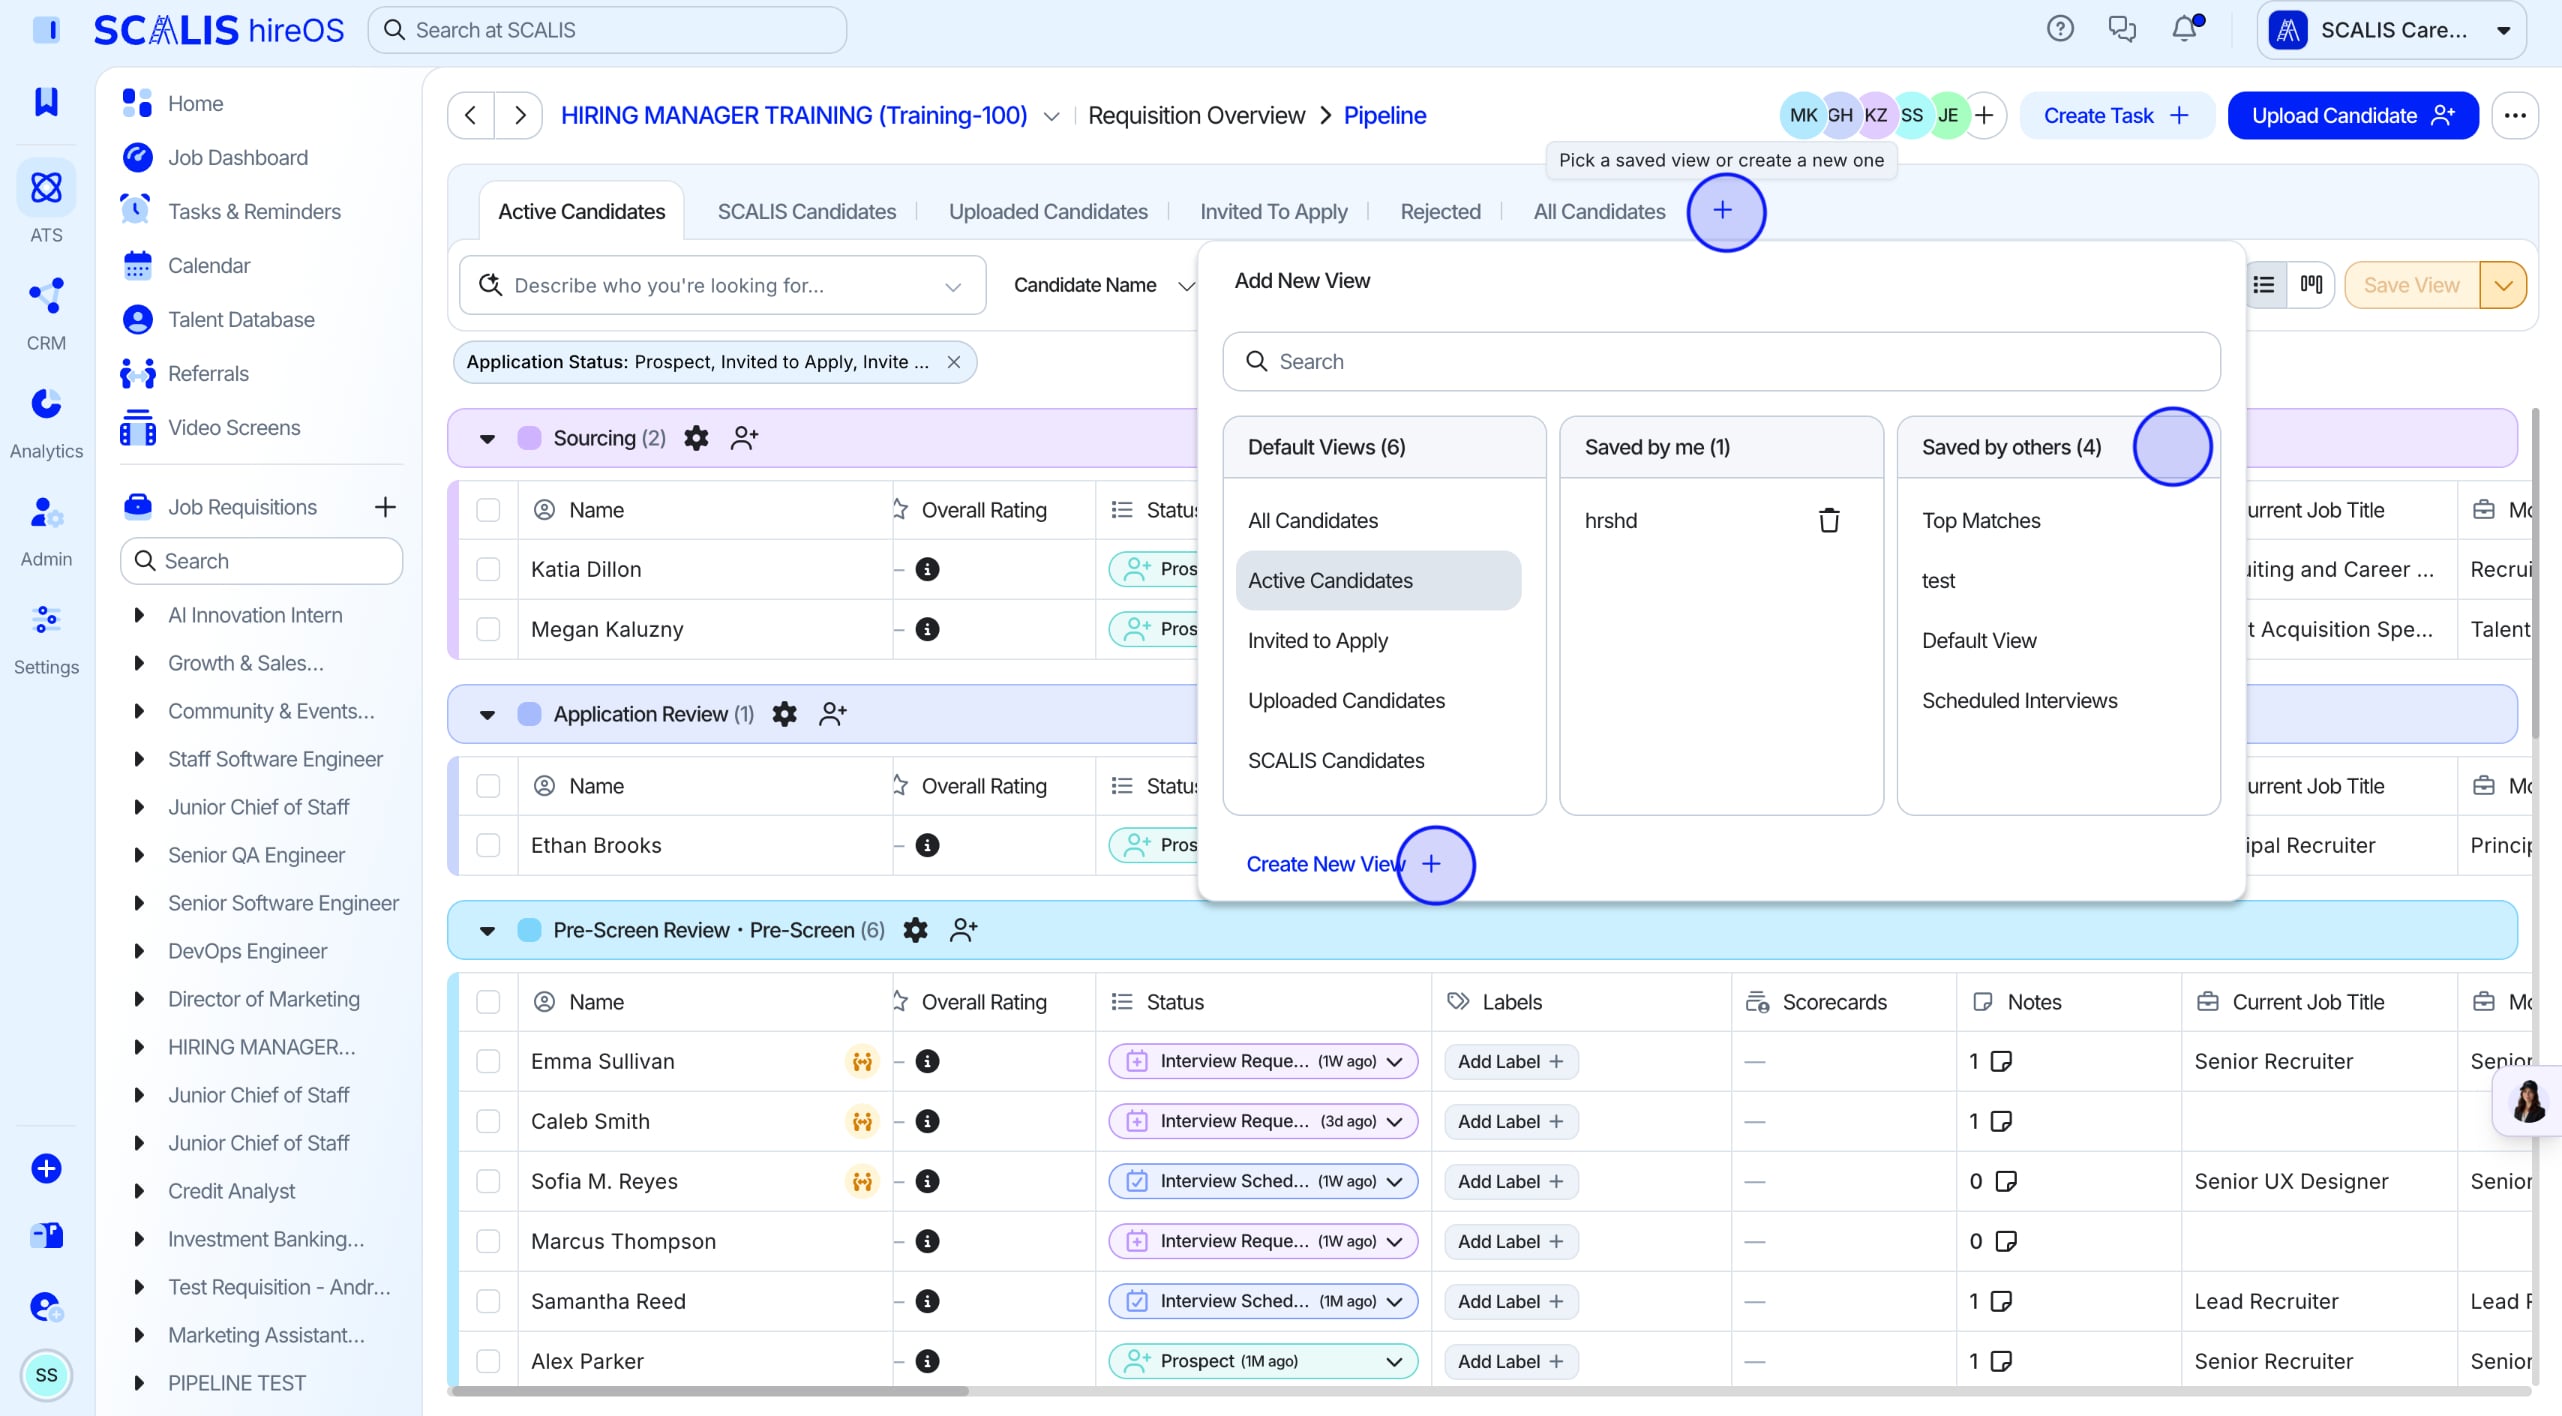The height and width of the screenshot is (1416, 2562).
Task: Switch to the All Candidates tab
Action: [x=1599, y=212]
